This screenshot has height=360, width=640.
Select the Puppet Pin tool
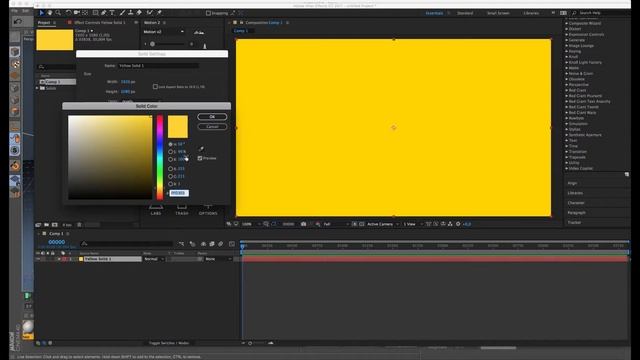pos(159,13)
